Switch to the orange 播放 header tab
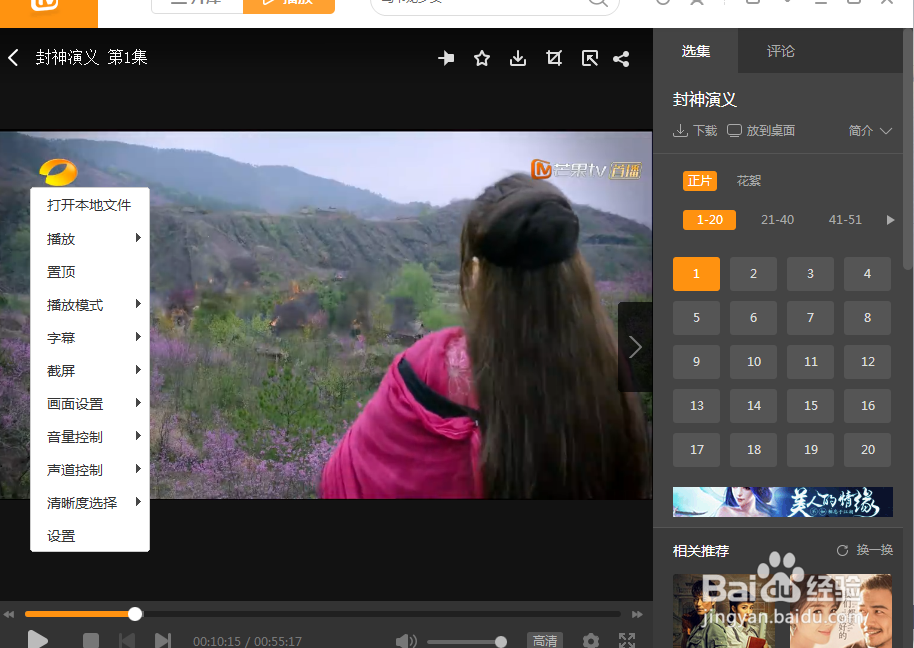This screenshot has height=648, width=914. tap(289, 5)
